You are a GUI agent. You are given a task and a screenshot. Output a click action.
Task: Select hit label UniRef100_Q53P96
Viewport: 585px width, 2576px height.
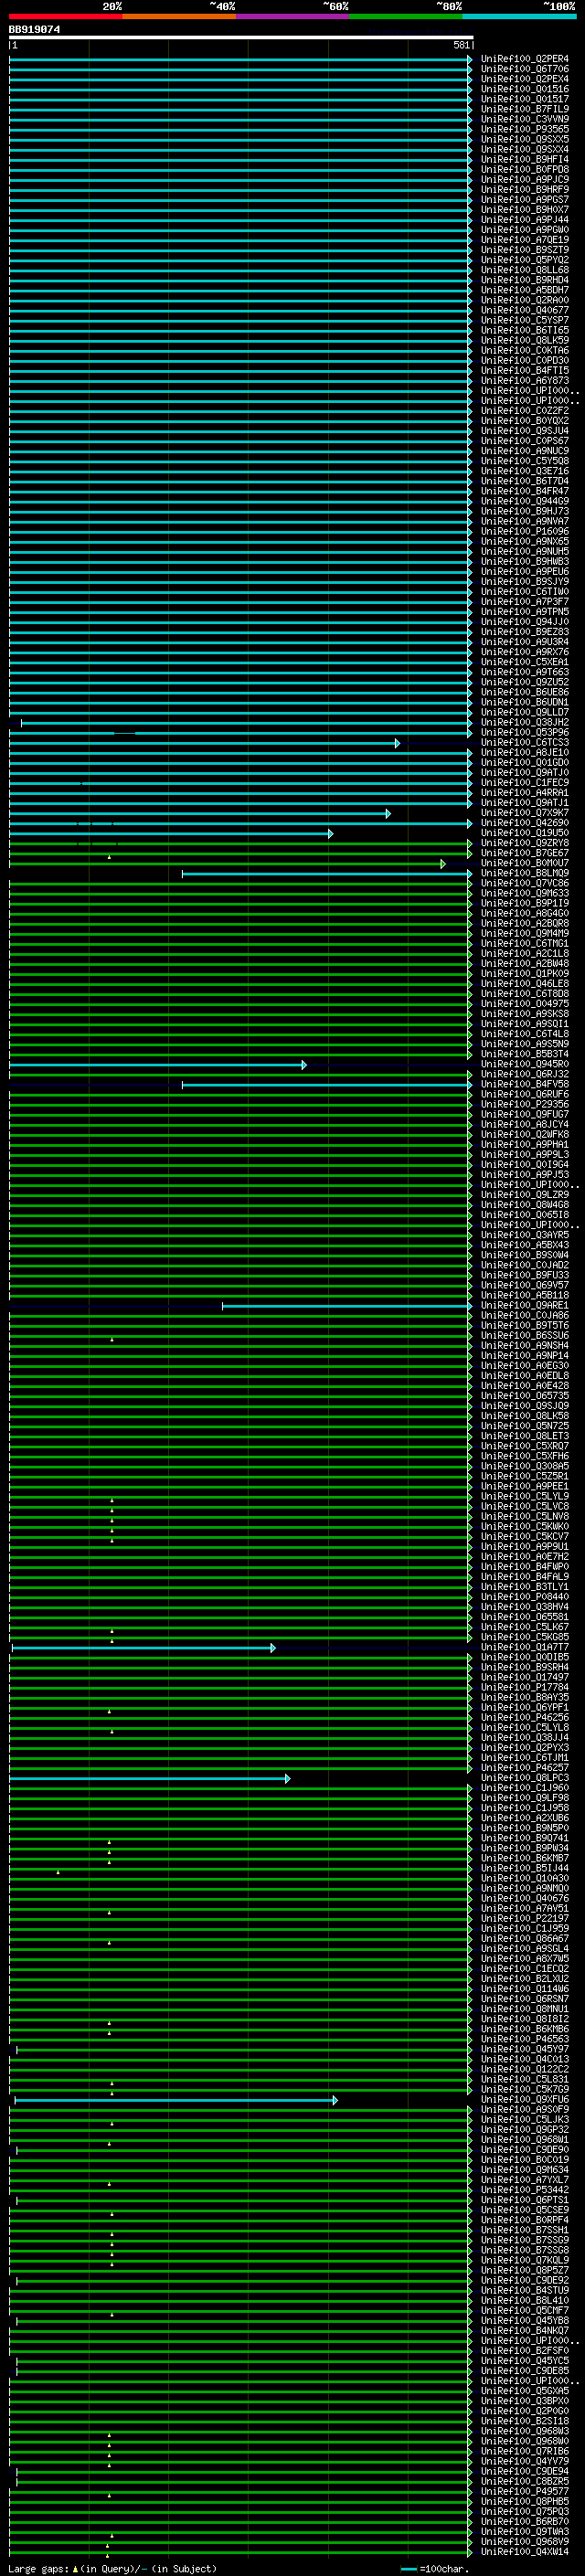coord(524,732)
